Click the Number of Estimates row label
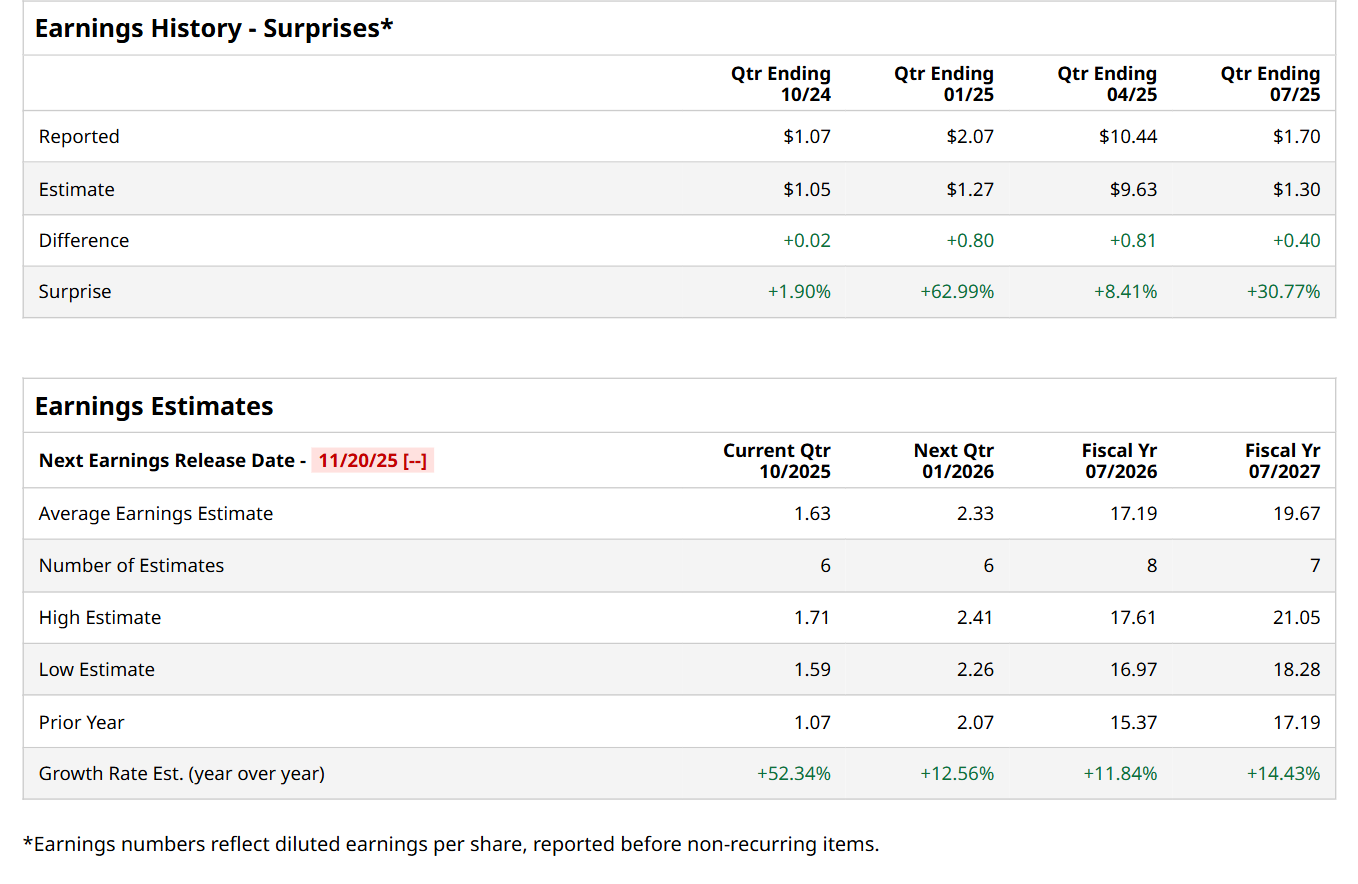 click(131, 566)
